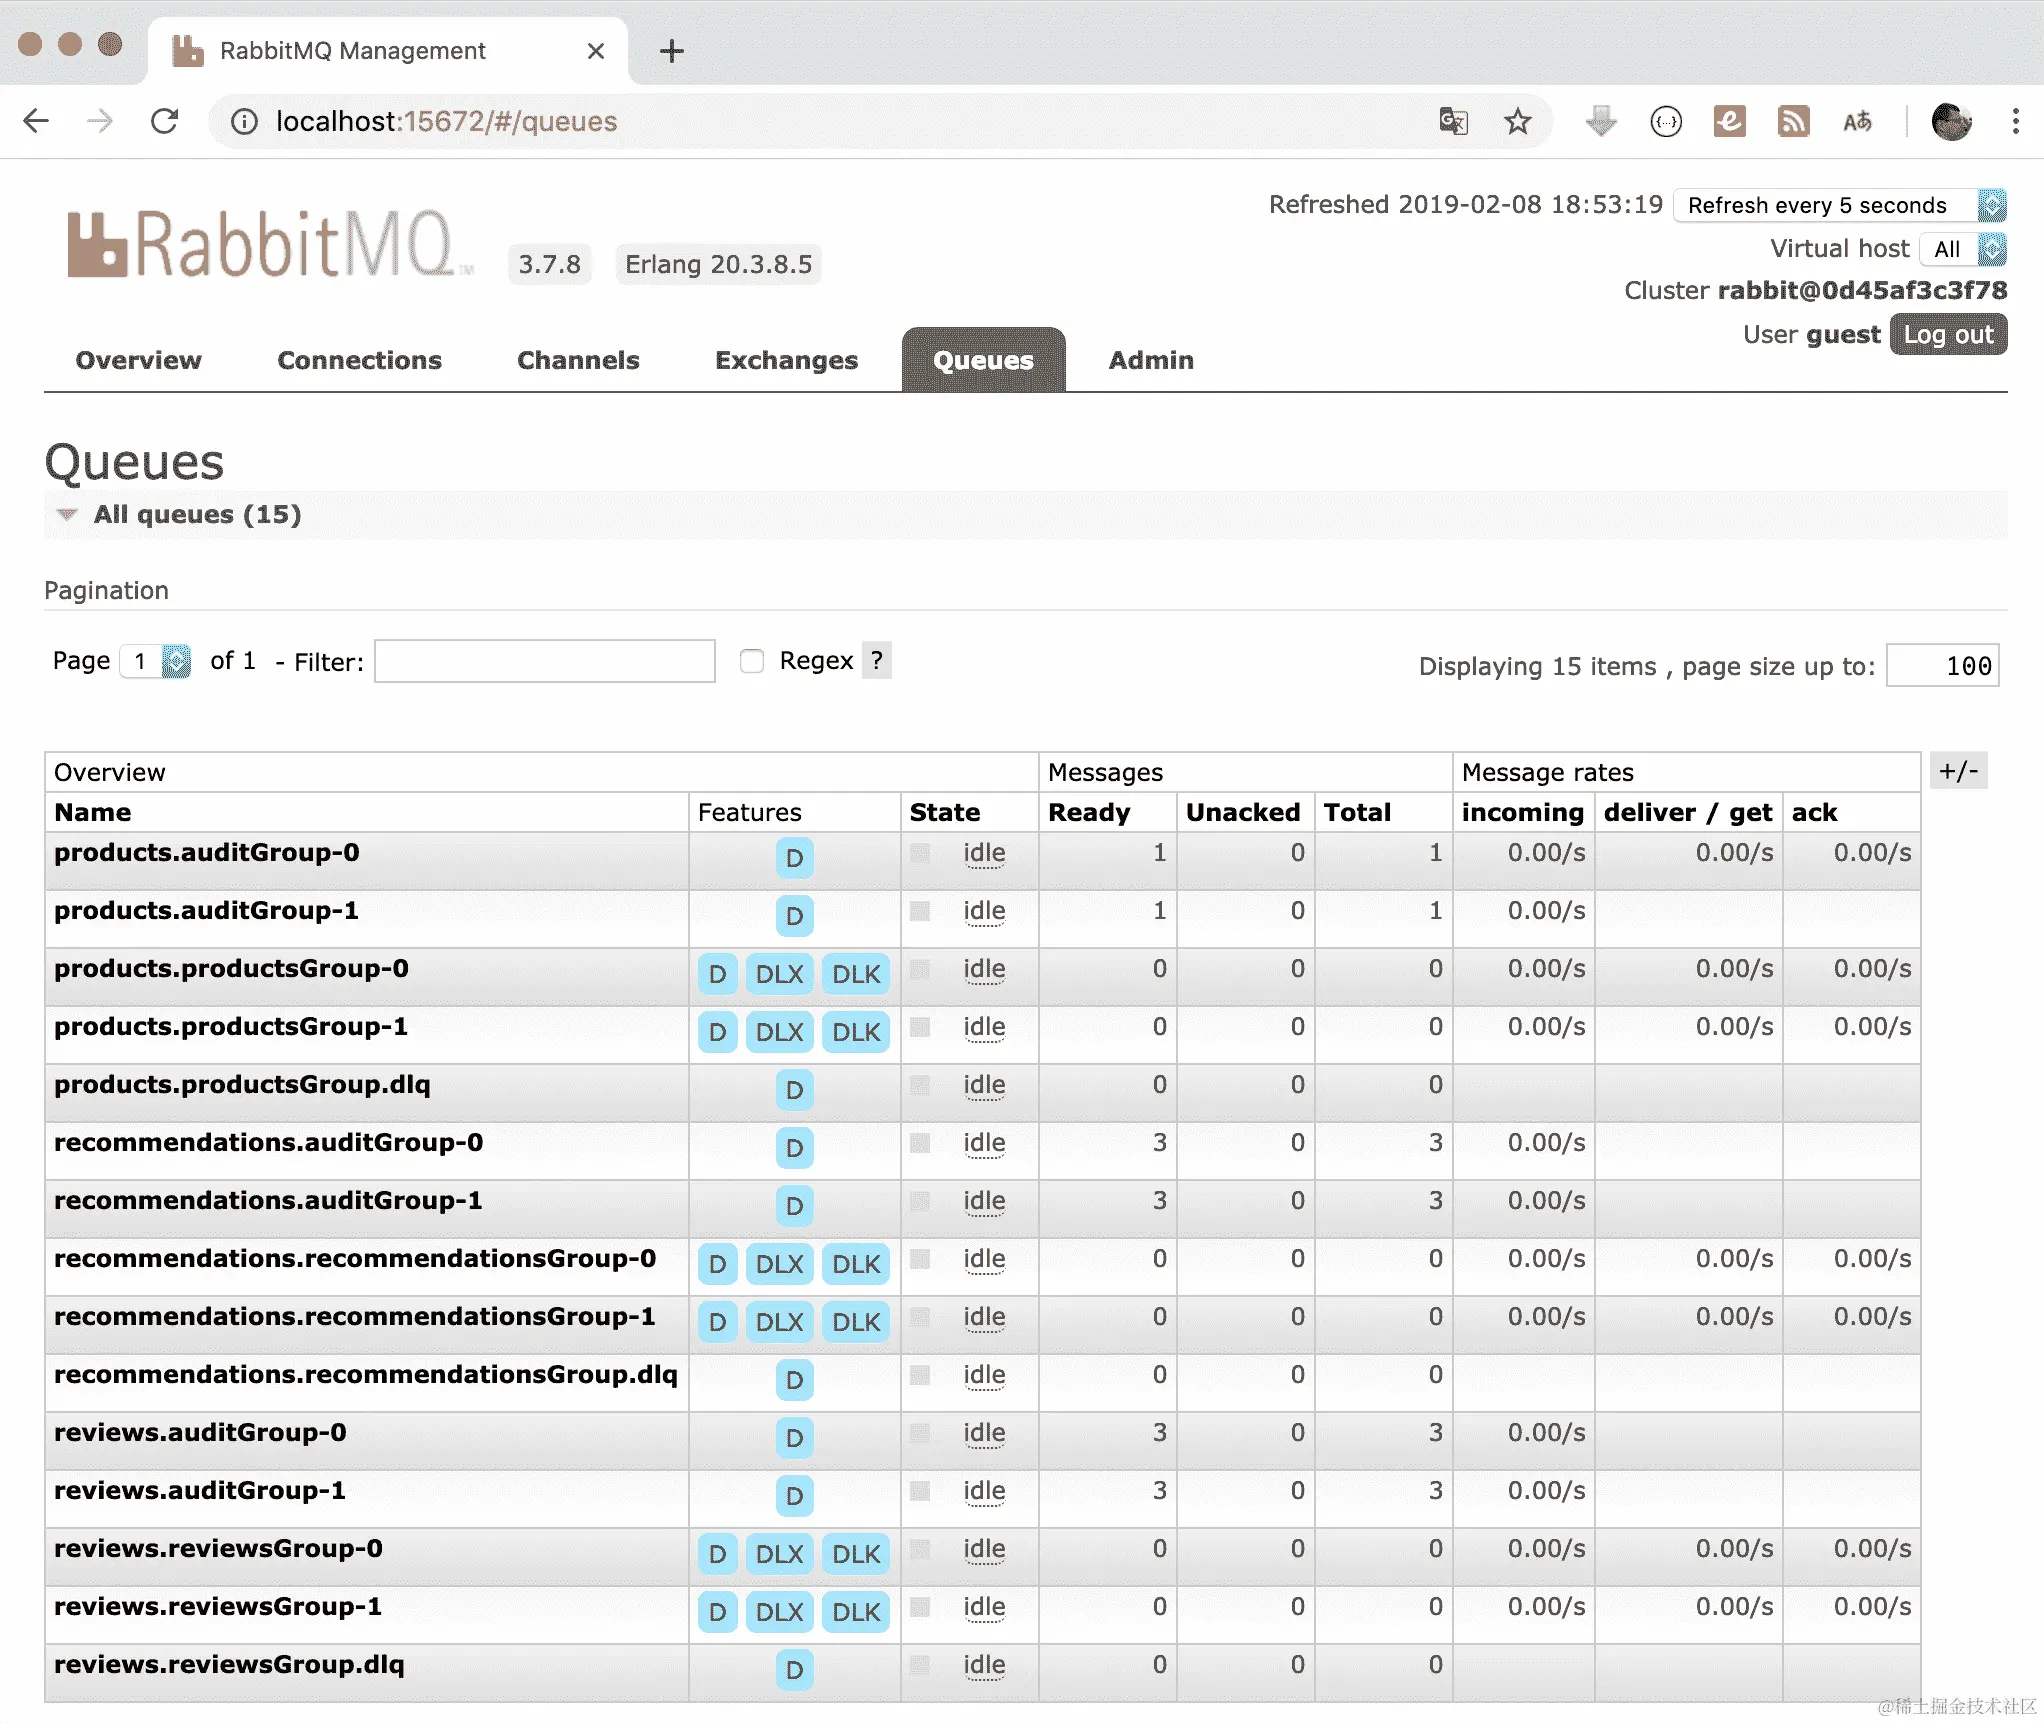Click the Log out button
Image resolution: width=2044 pixels, height=1723 pixels.
pyautogui.click(x=1948, y=335)
